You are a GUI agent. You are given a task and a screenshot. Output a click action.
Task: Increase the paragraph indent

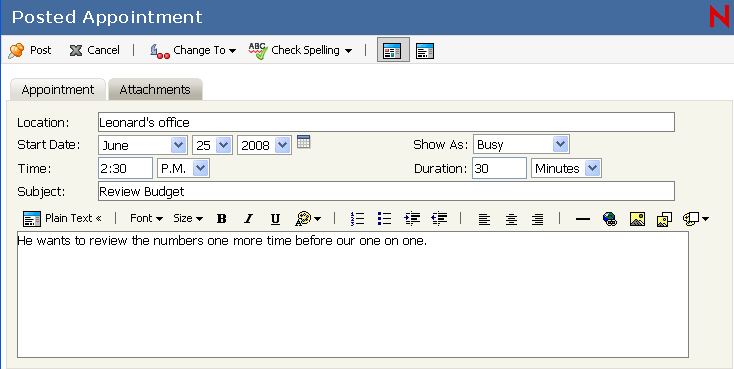pos(411,219)
